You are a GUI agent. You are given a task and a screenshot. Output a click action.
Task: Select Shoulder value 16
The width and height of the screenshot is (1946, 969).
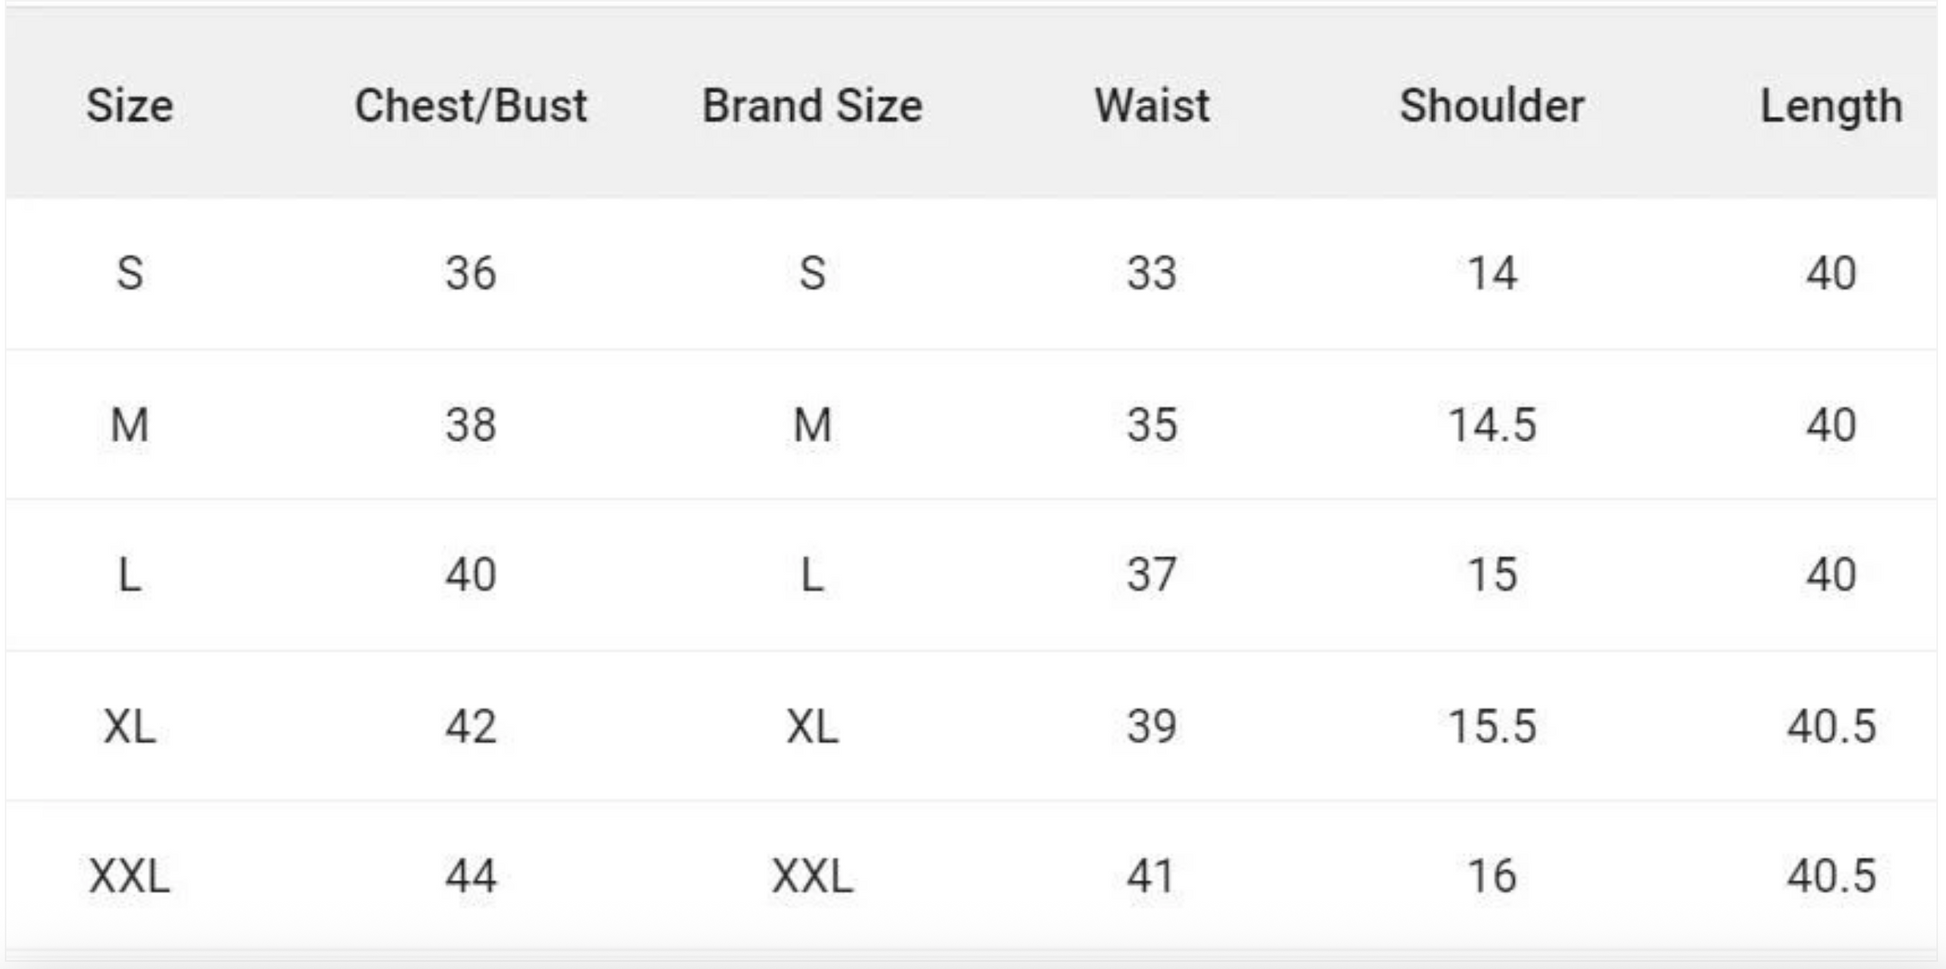coord(1492,877)
